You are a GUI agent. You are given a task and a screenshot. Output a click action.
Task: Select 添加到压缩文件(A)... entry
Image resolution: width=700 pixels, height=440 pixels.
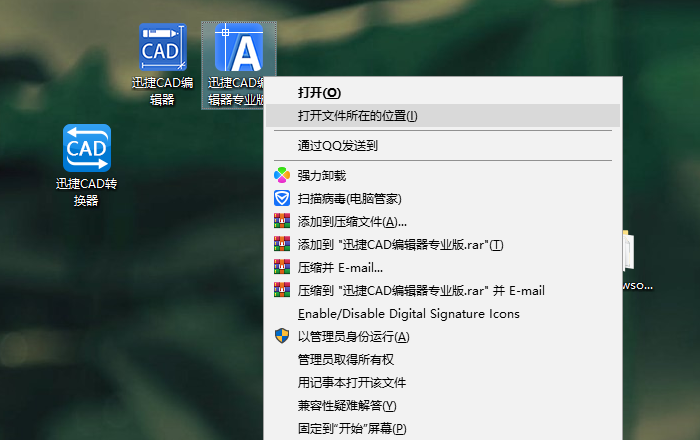pos(442,222)
